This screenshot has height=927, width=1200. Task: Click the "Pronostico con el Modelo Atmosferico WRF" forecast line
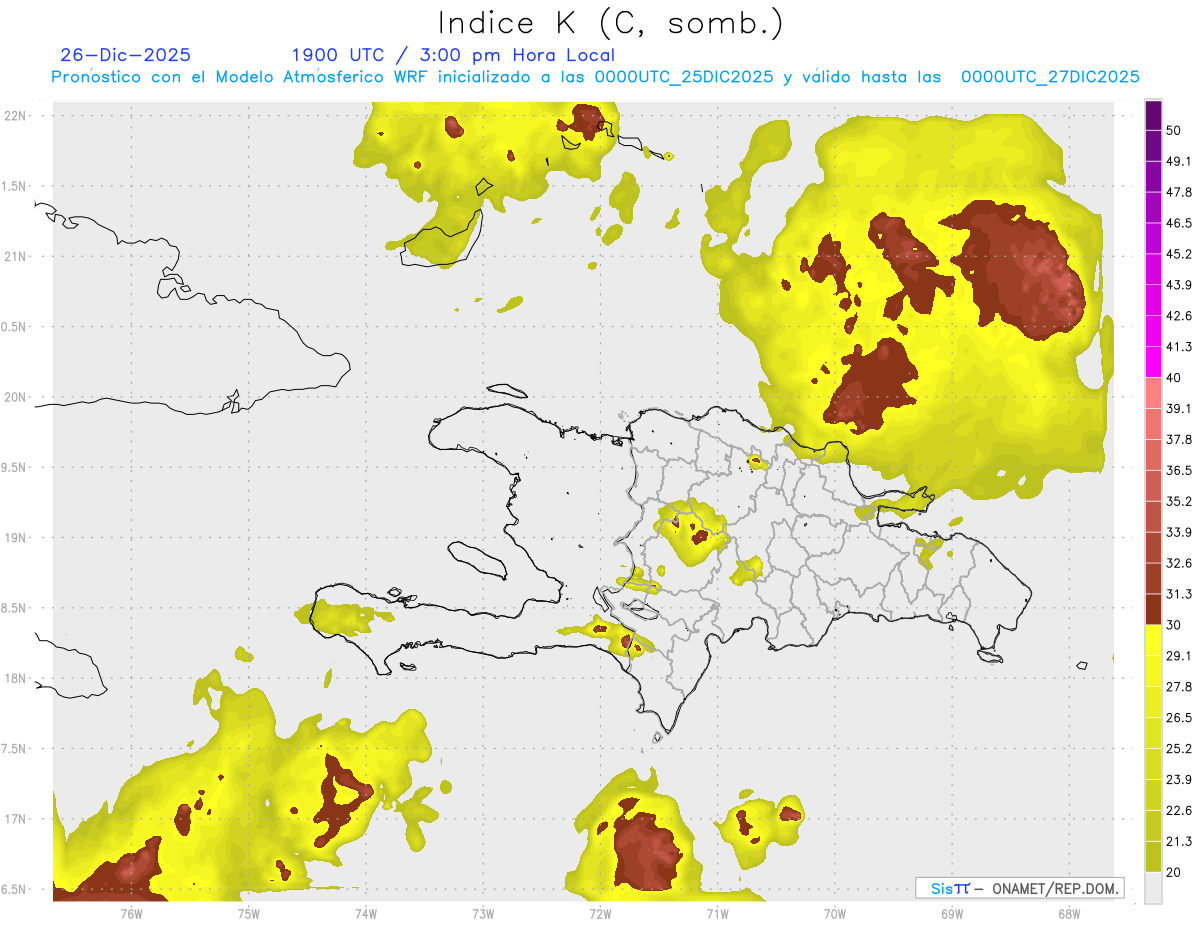pos(595,77)
